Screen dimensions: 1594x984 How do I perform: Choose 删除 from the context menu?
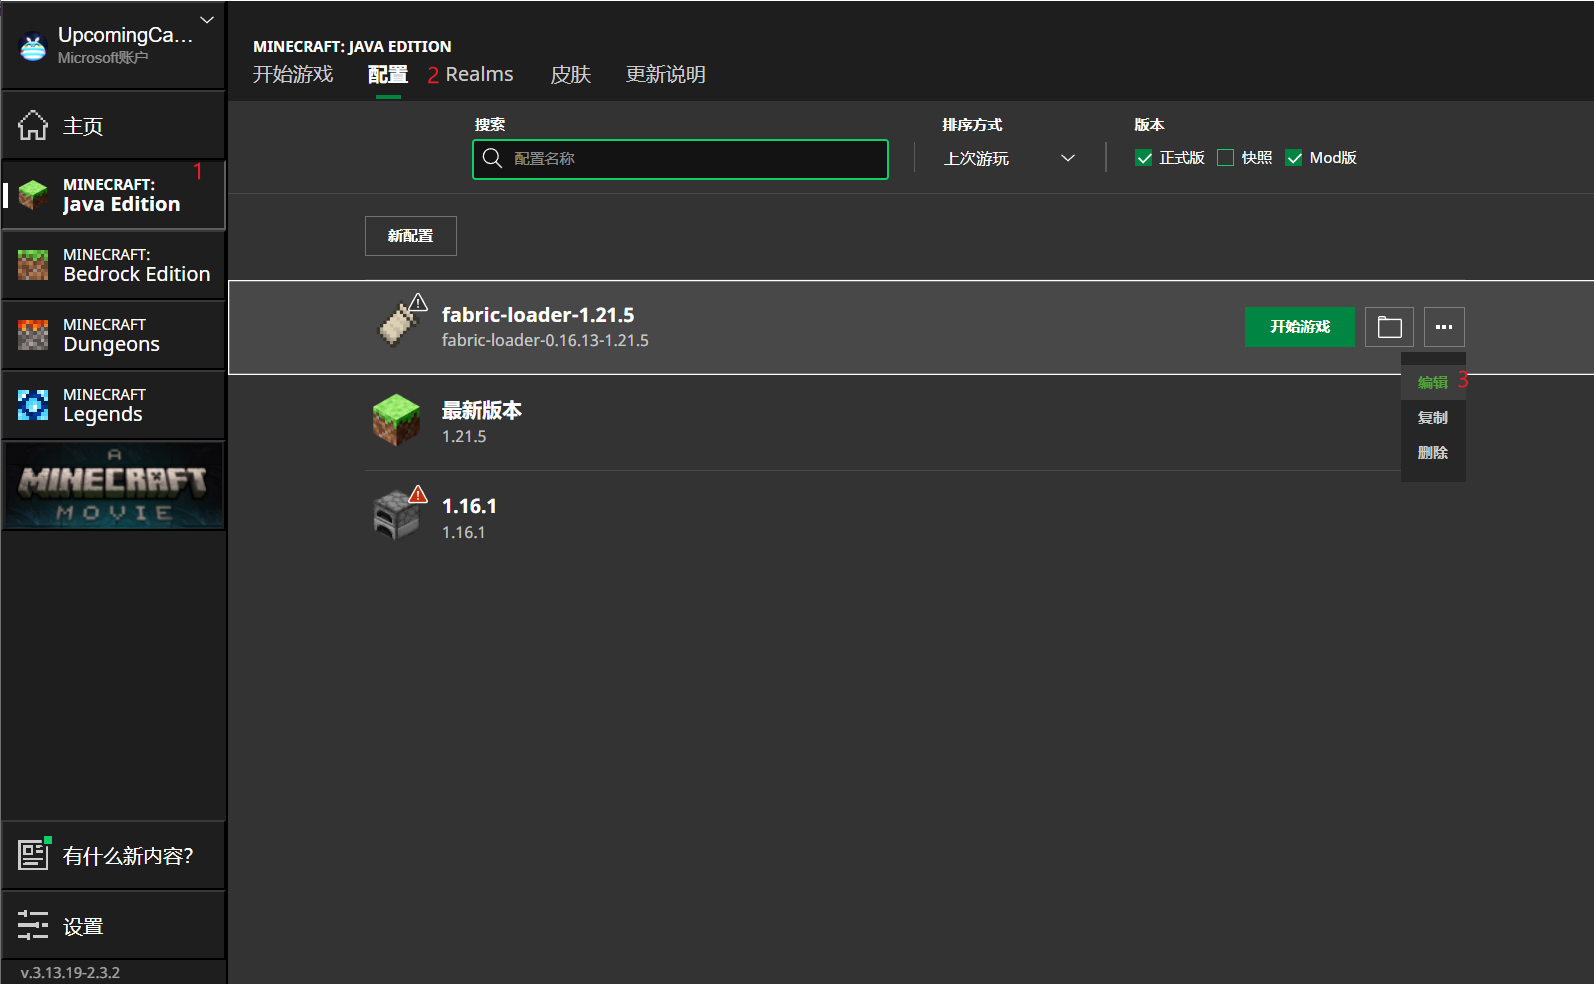point(1433,453)
